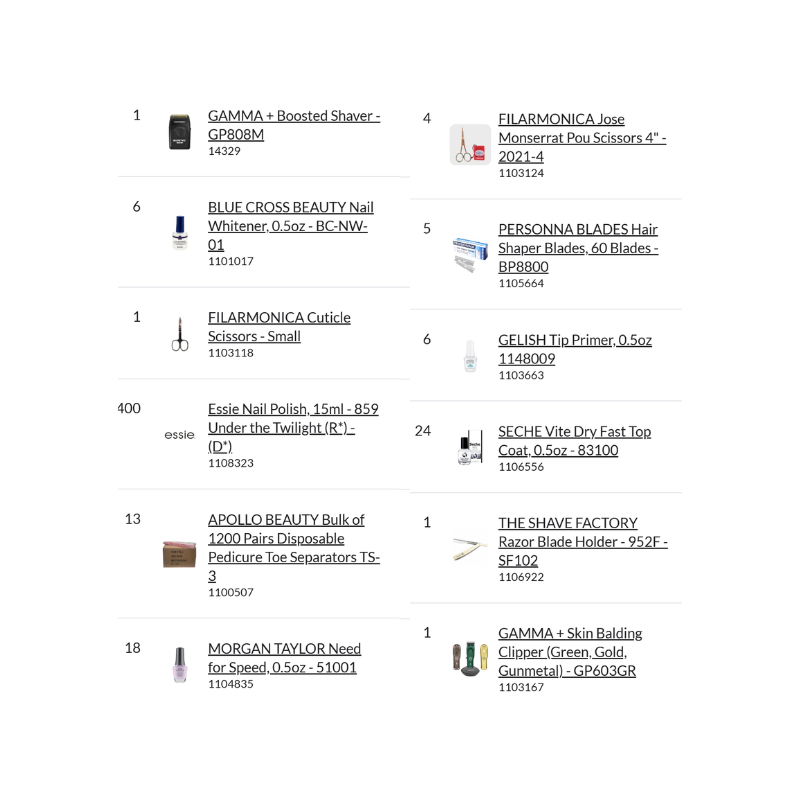Open THE SHAVE FACTORY Razor Blade Holder link
Image resolution: width=800 pixels, height=800 pixels.
pos(582,541)
